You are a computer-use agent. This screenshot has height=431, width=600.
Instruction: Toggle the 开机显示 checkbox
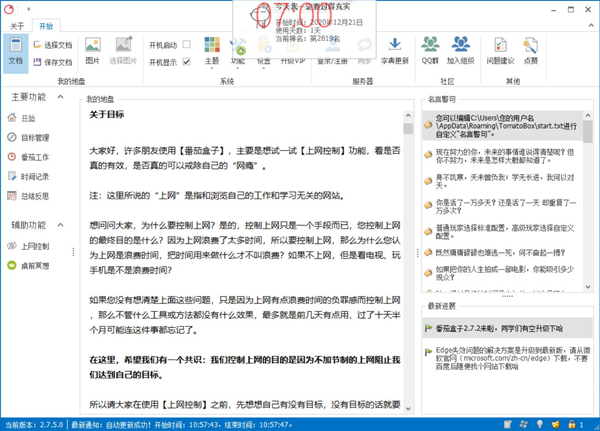click(x=184, y=62)
